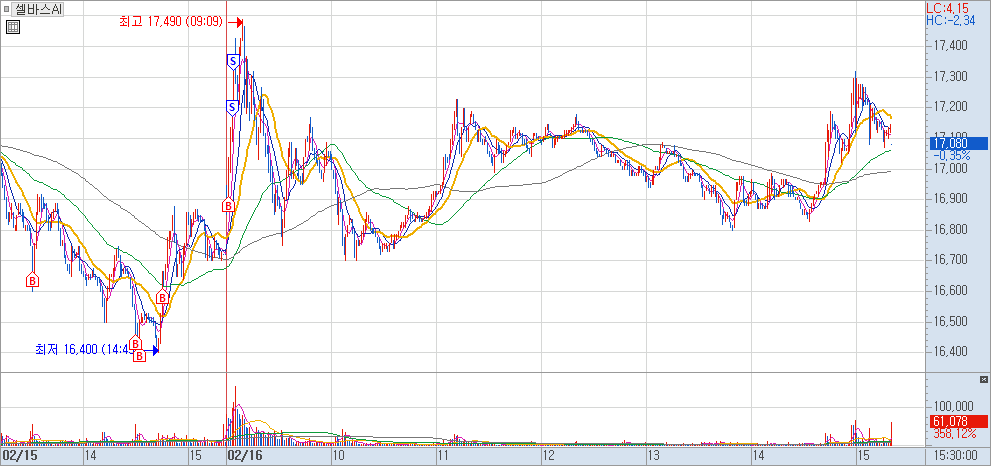Click the red 61,078 volume tag
Image resolution: width=991 pixels, height=466 pixels.
pos(958,421)
